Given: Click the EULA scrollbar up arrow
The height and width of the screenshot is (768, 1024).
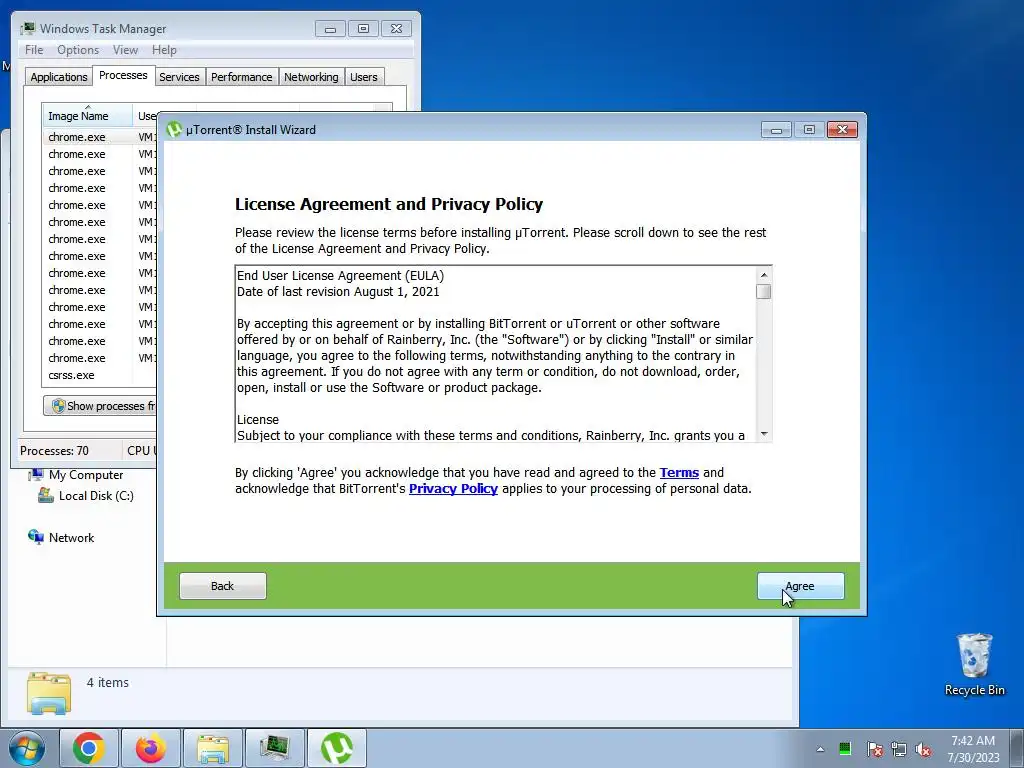Looking at the screenshot, I should click(763, 275).
